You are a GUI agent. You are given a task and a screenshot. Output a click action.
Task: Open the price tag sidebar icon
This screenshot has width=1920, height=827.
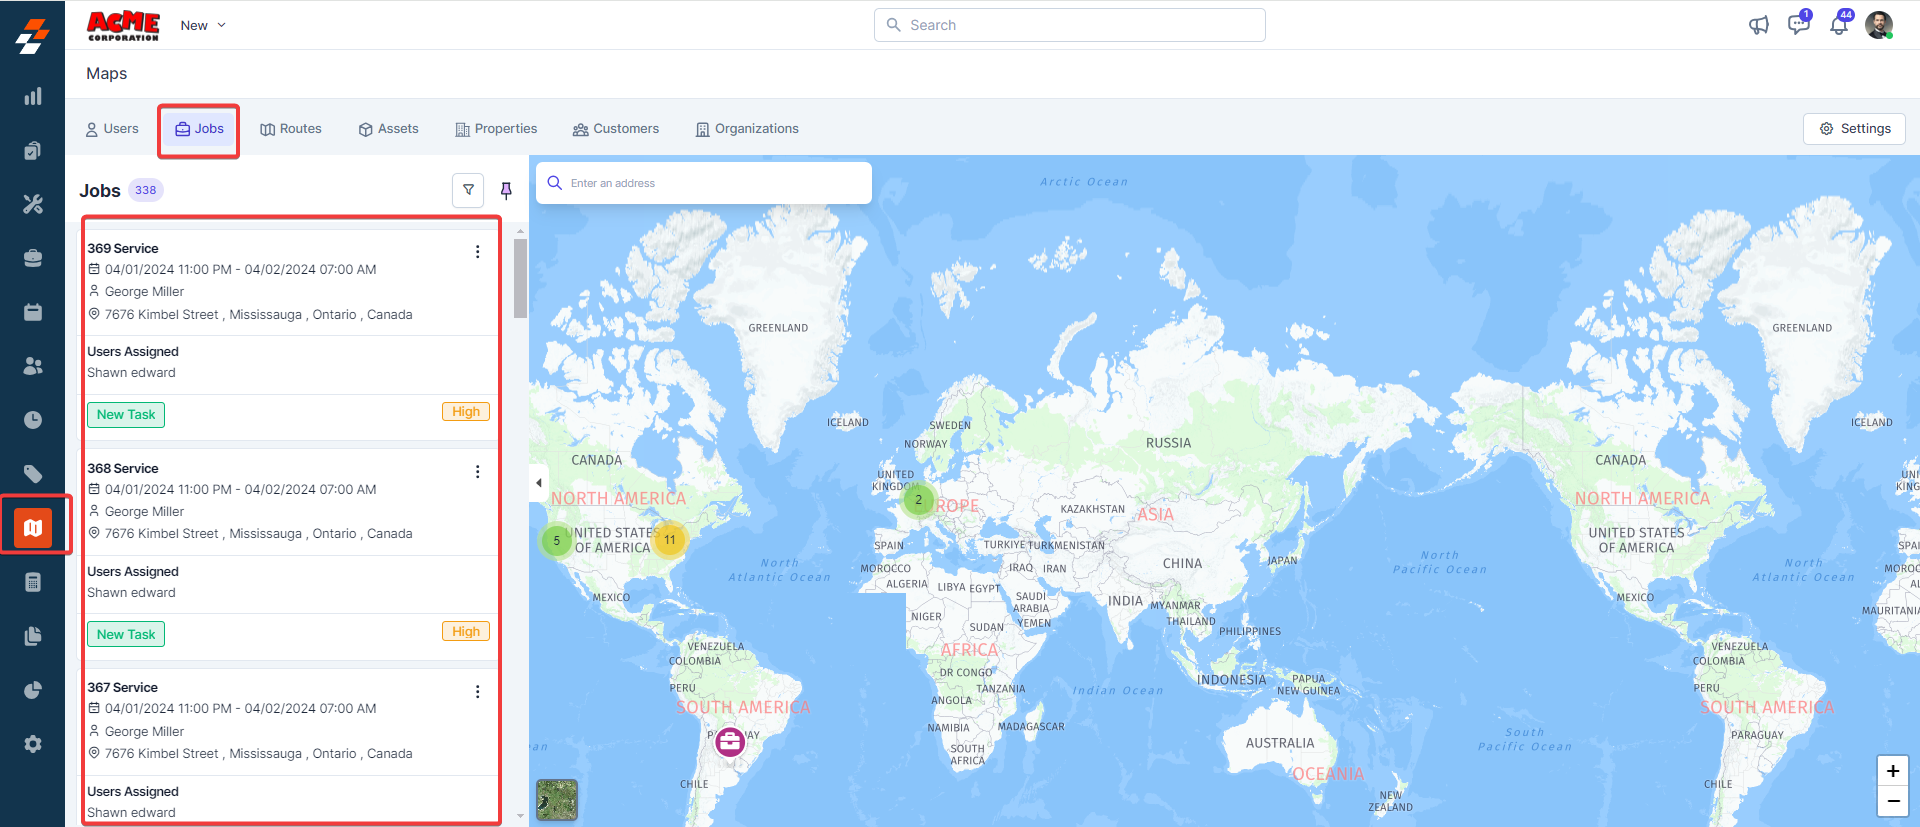click(x=33, y=474)
